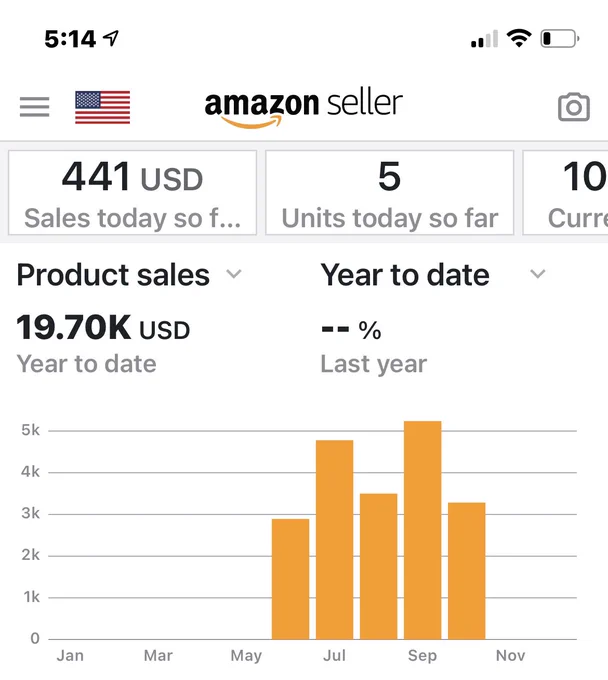Select the Sales today so far card
This screenshot has width=608, height=680.
coord(133,193)
